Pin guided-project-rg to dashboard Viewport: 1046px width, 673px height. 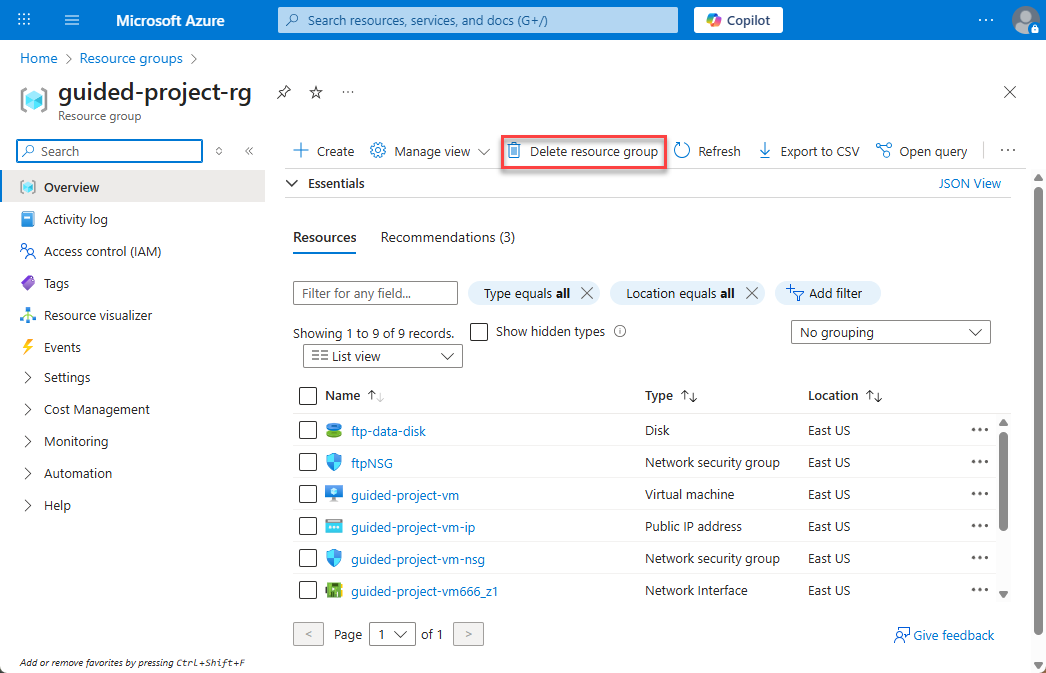[284, 92]
